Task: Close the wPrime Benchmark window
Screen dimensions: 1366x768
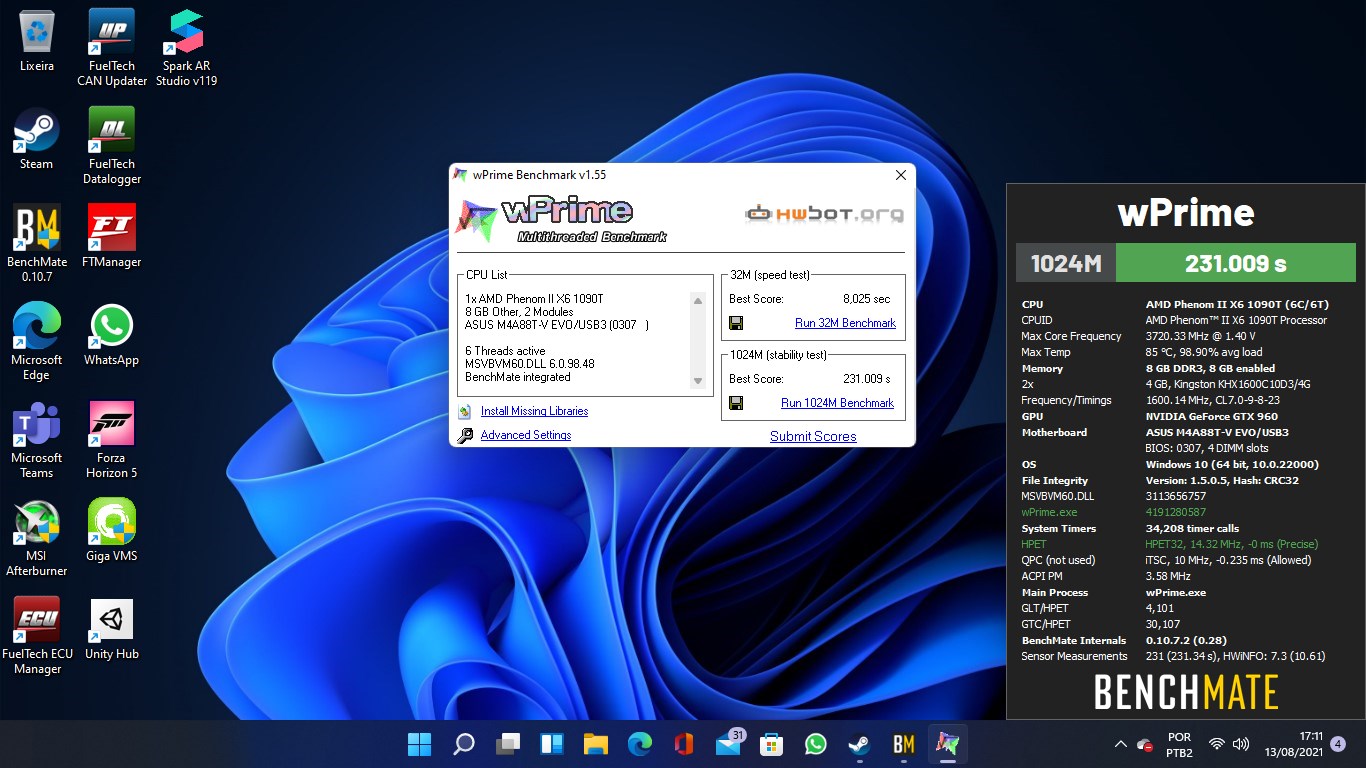Action: (900, 175)
